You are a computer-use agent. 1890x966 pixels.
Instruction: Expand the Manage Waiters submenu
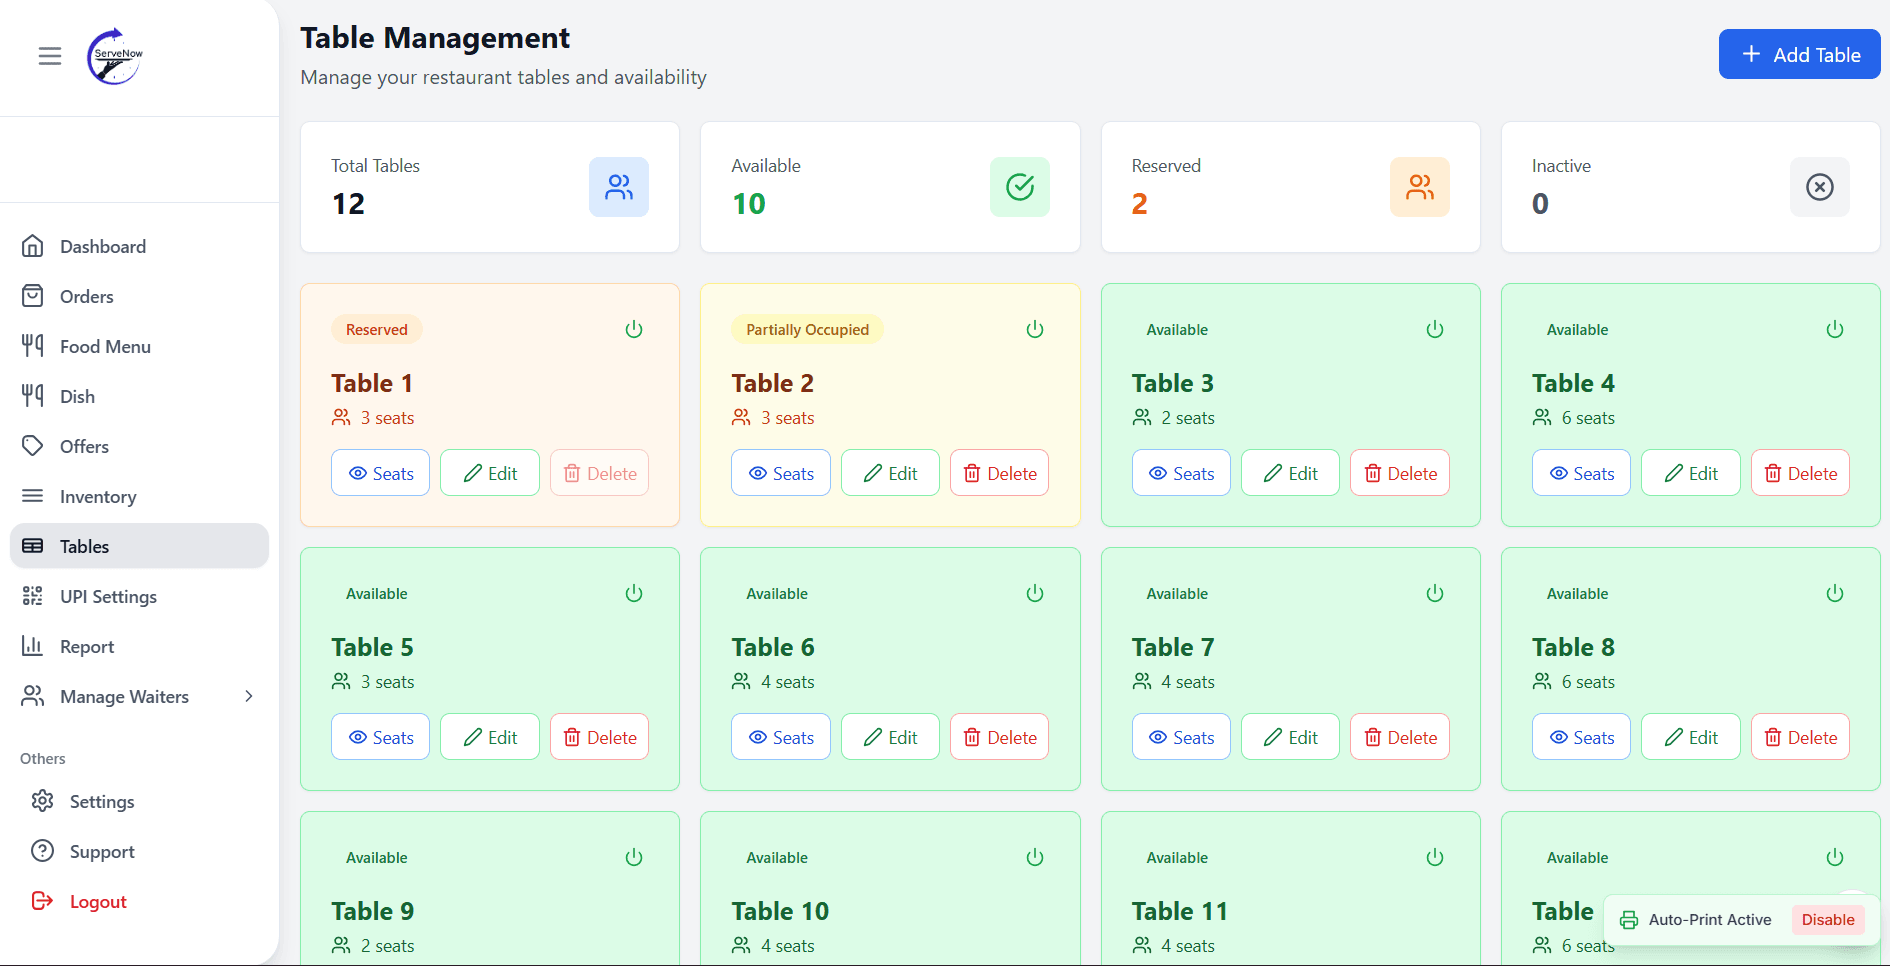[249, 697]
